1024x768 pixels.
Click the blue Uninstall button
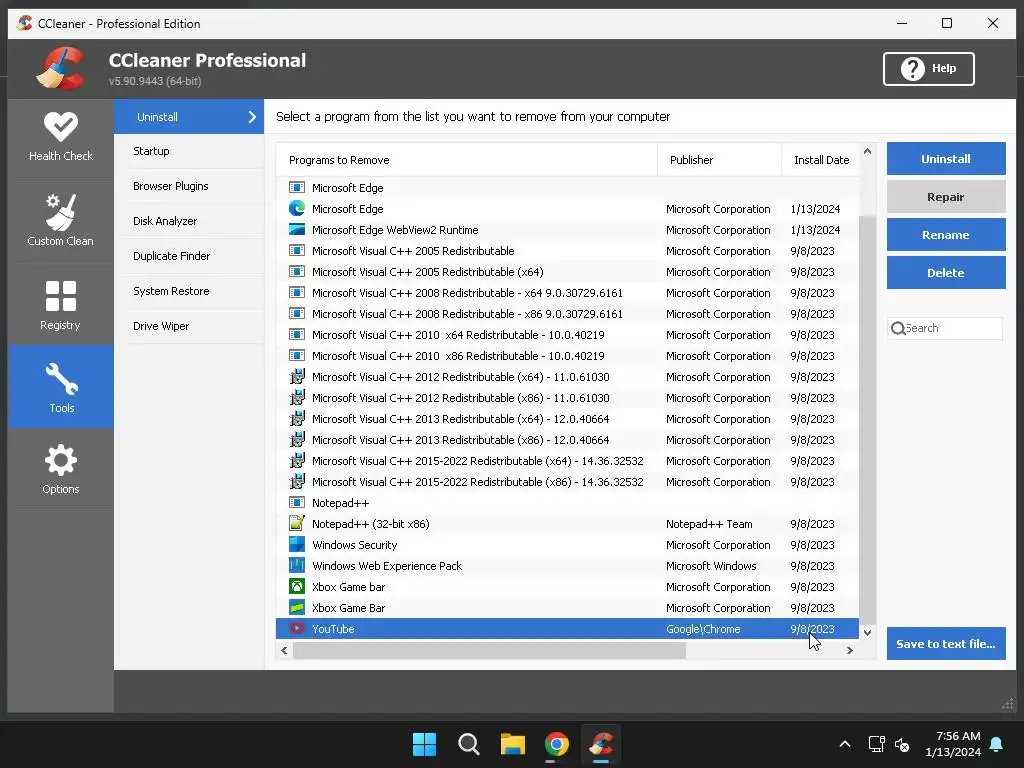946,159
